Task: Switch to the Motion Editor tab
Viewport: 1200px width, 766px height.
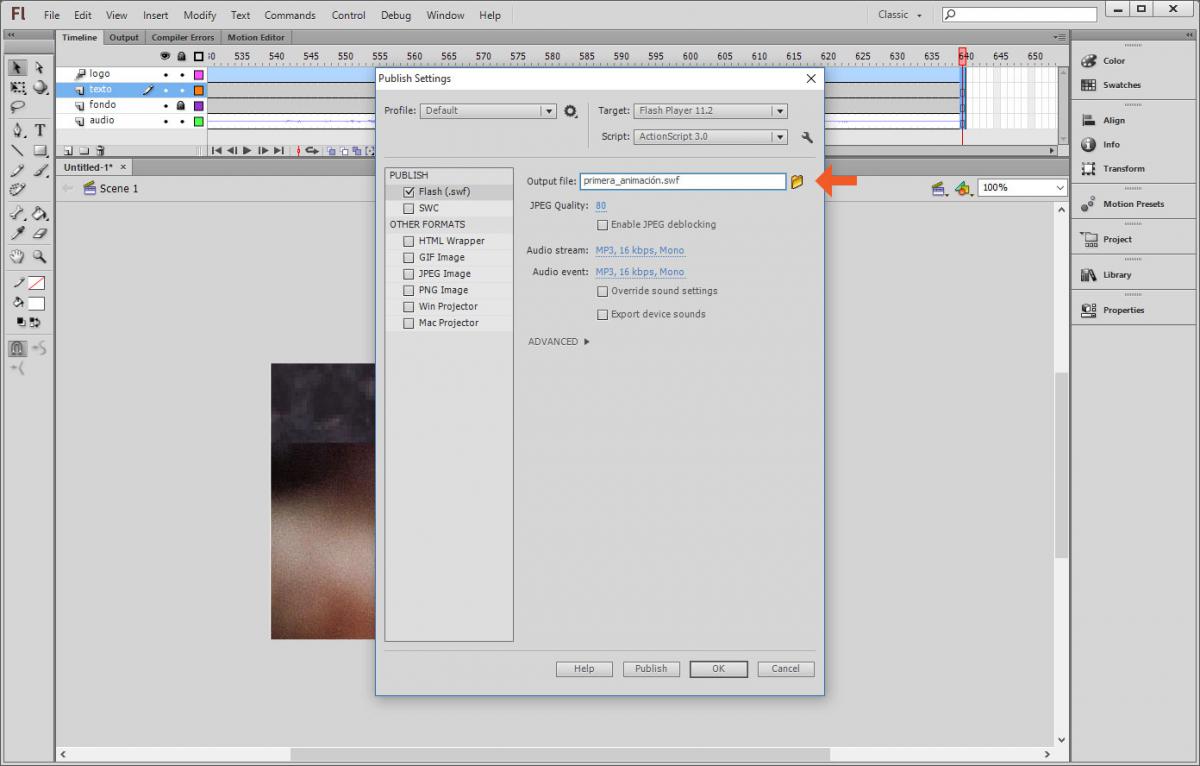Action: coord(256,38)
